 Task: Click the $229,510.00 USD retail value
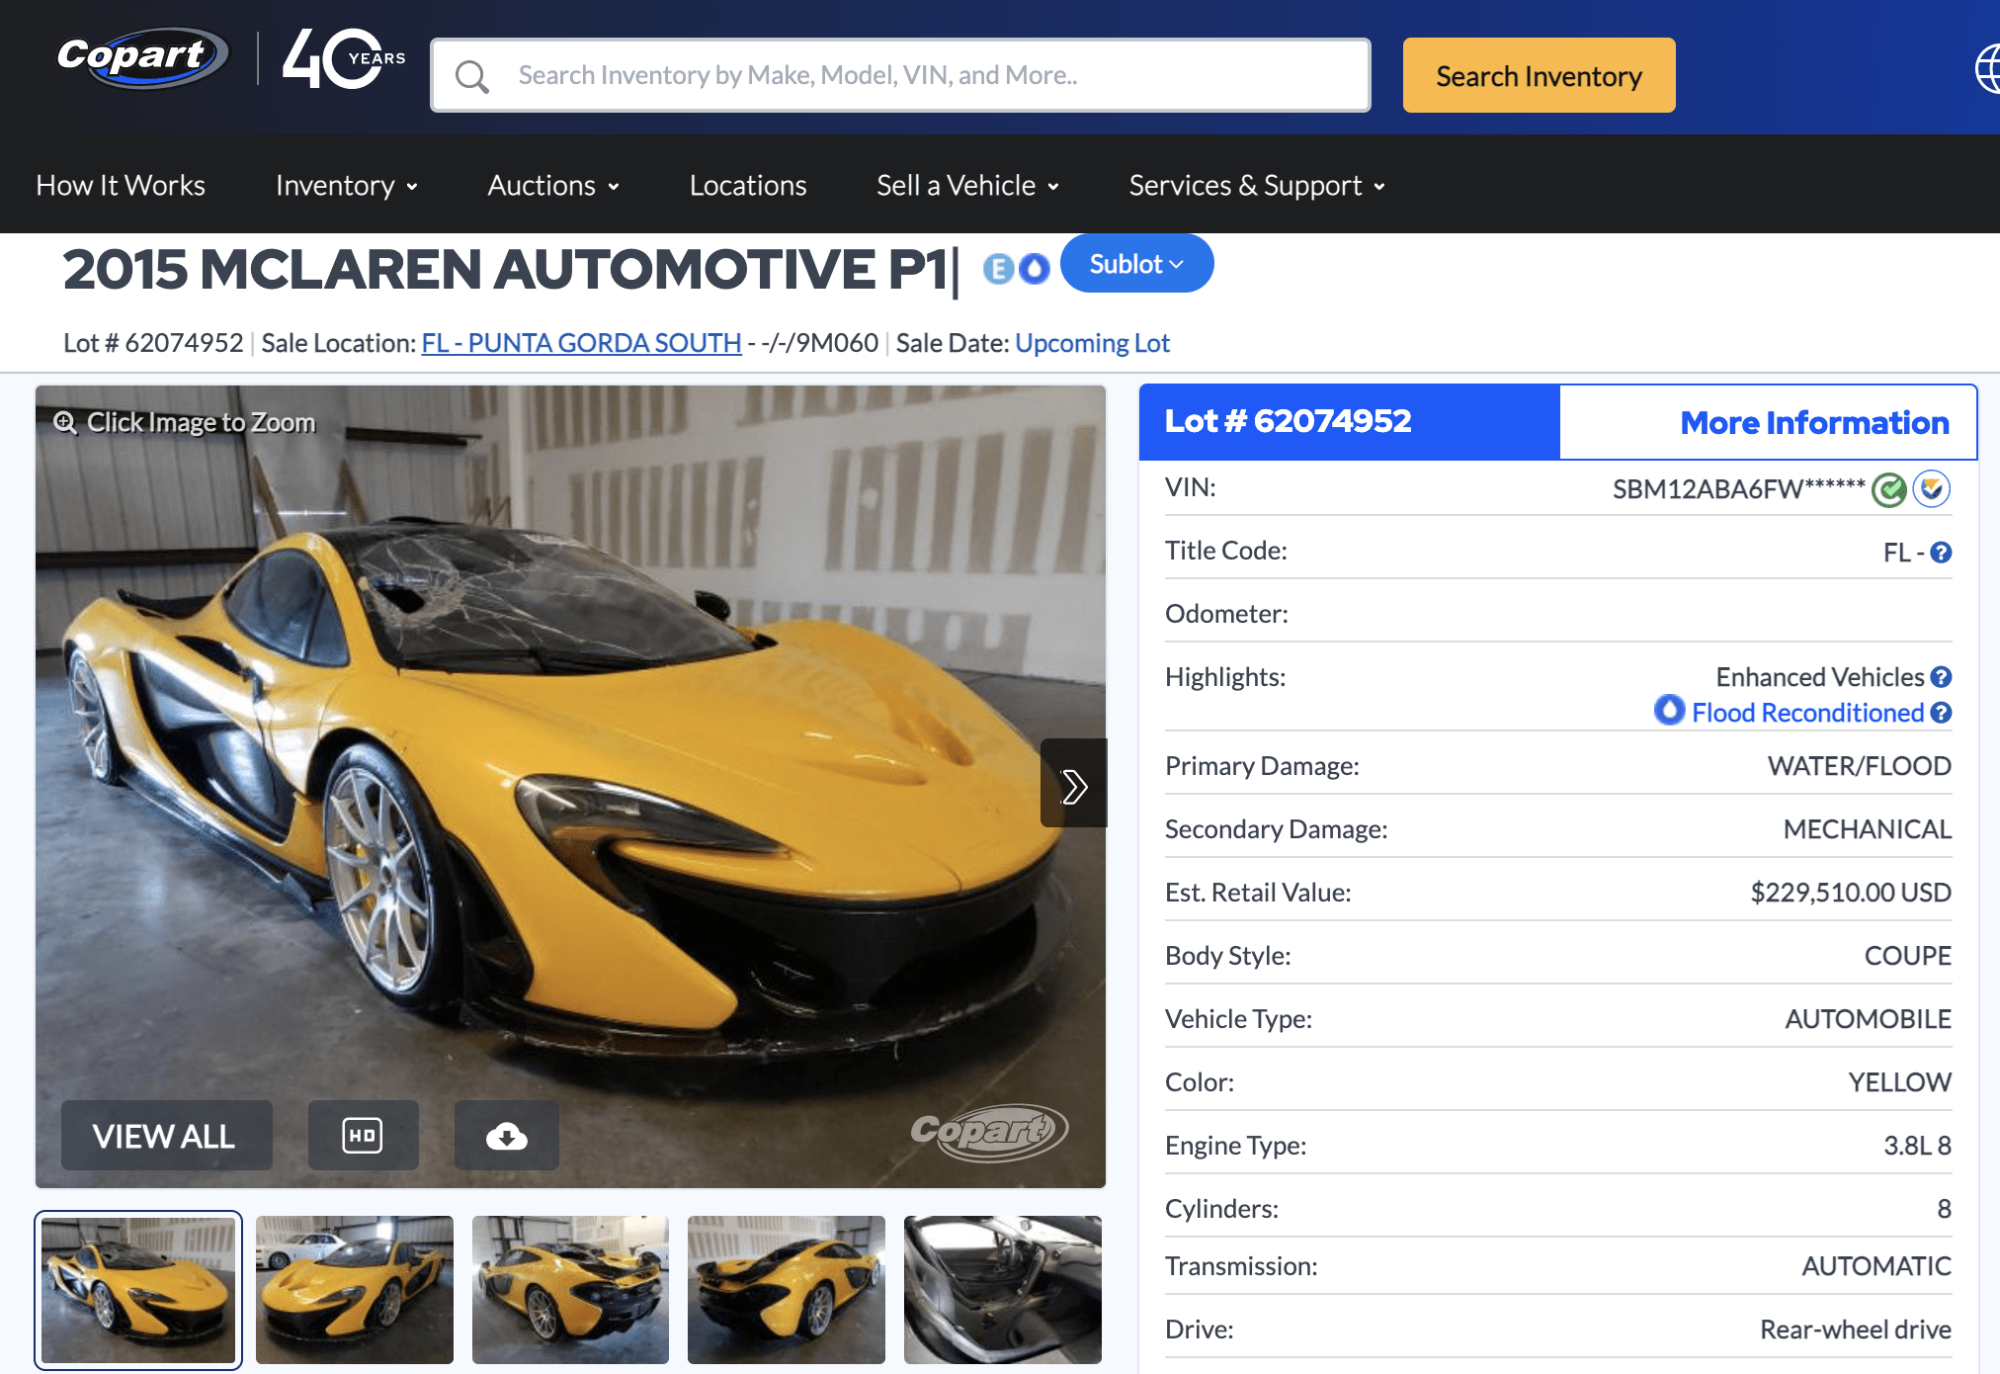coord(1850,892)
